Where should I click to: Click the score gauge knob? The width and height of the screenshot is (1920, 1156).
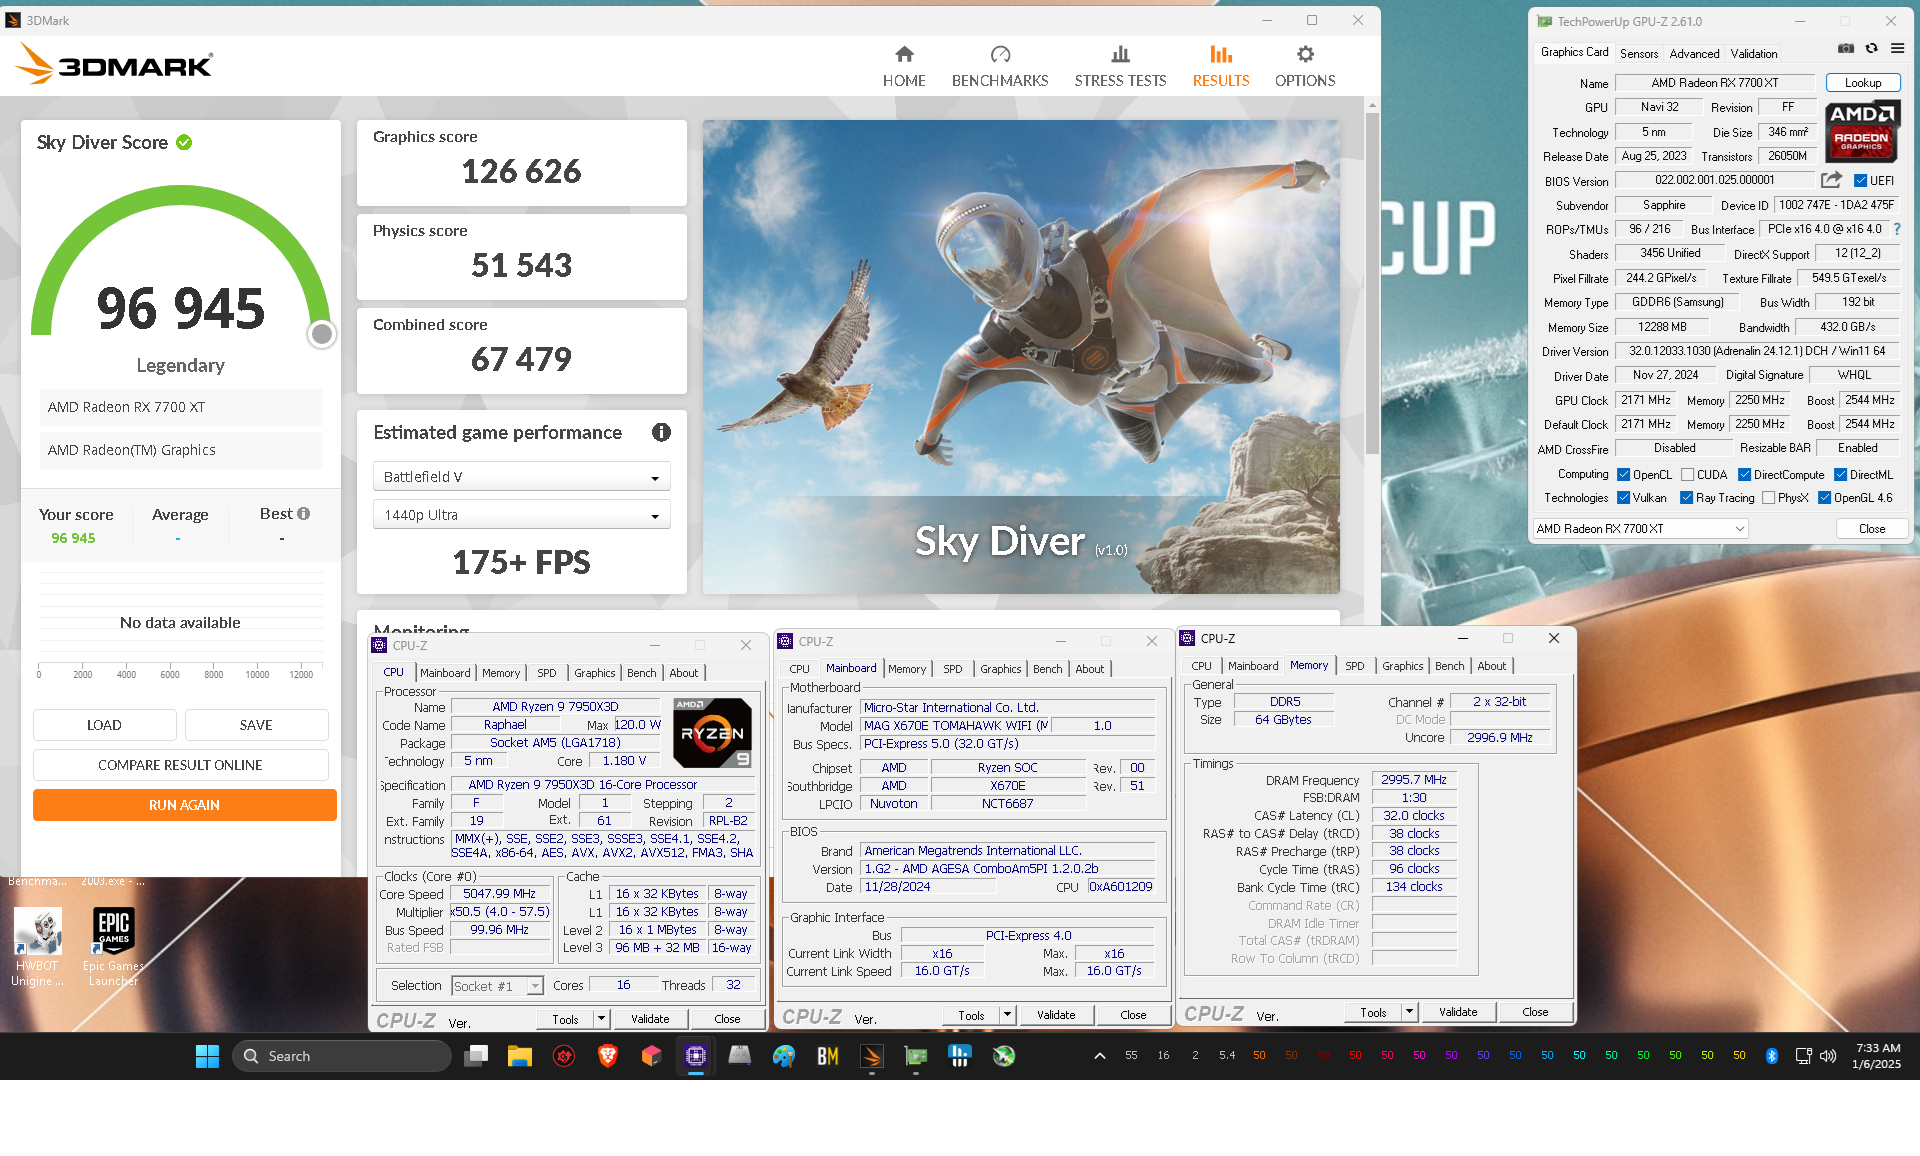[321, 334]
